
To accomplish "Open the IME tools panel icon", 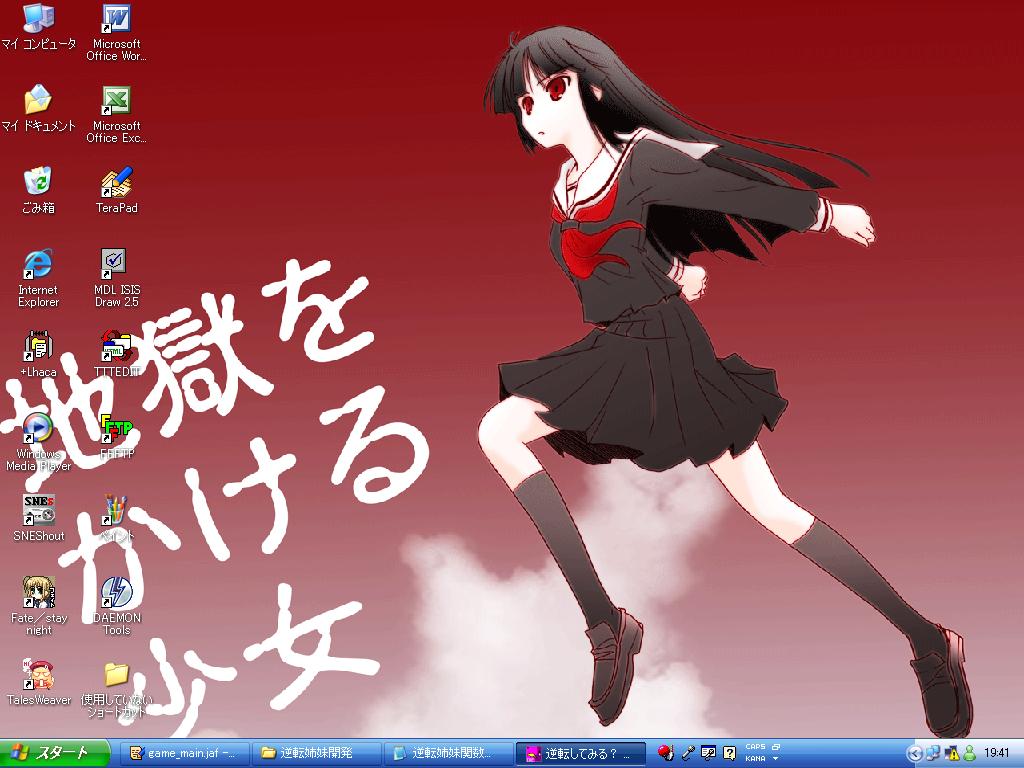I will [709, 753].
